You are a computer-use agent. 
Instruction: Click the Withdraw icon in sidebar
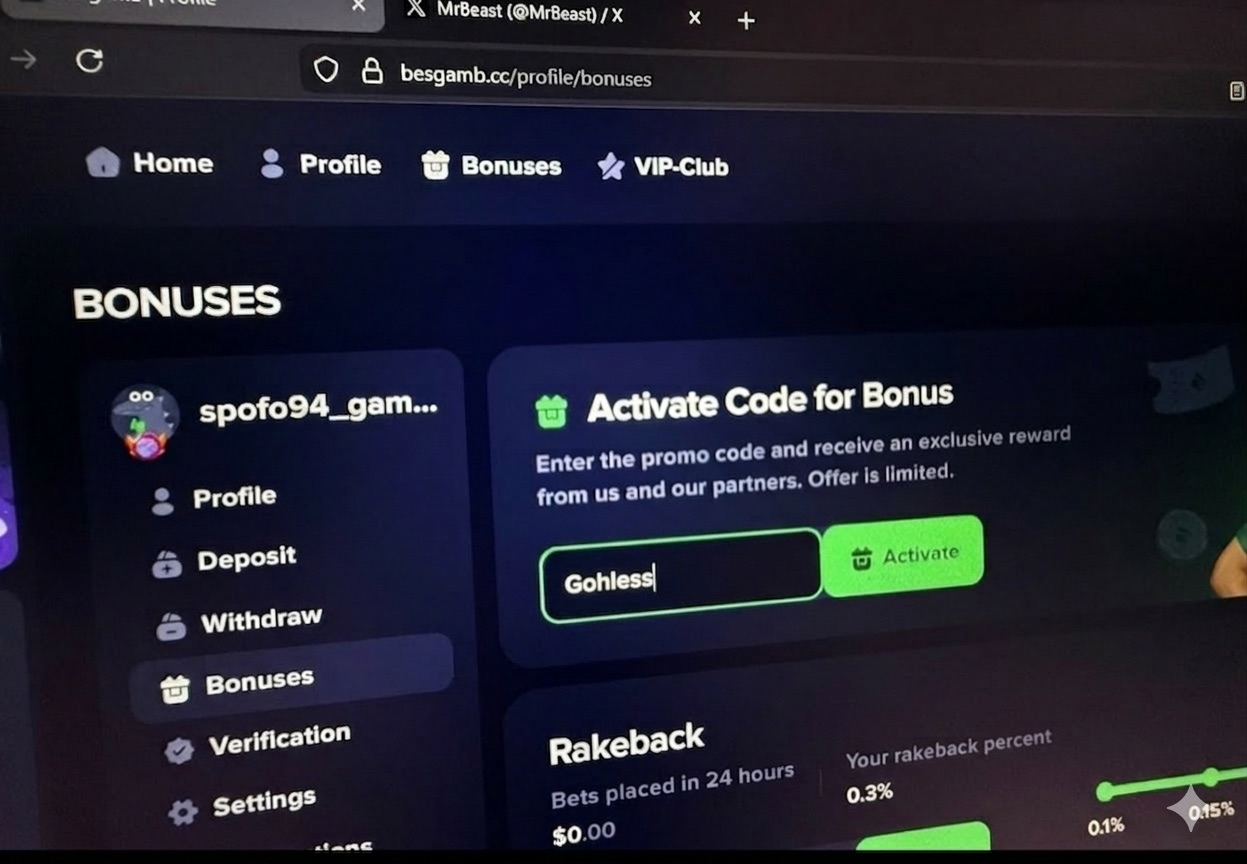(171, 627)
